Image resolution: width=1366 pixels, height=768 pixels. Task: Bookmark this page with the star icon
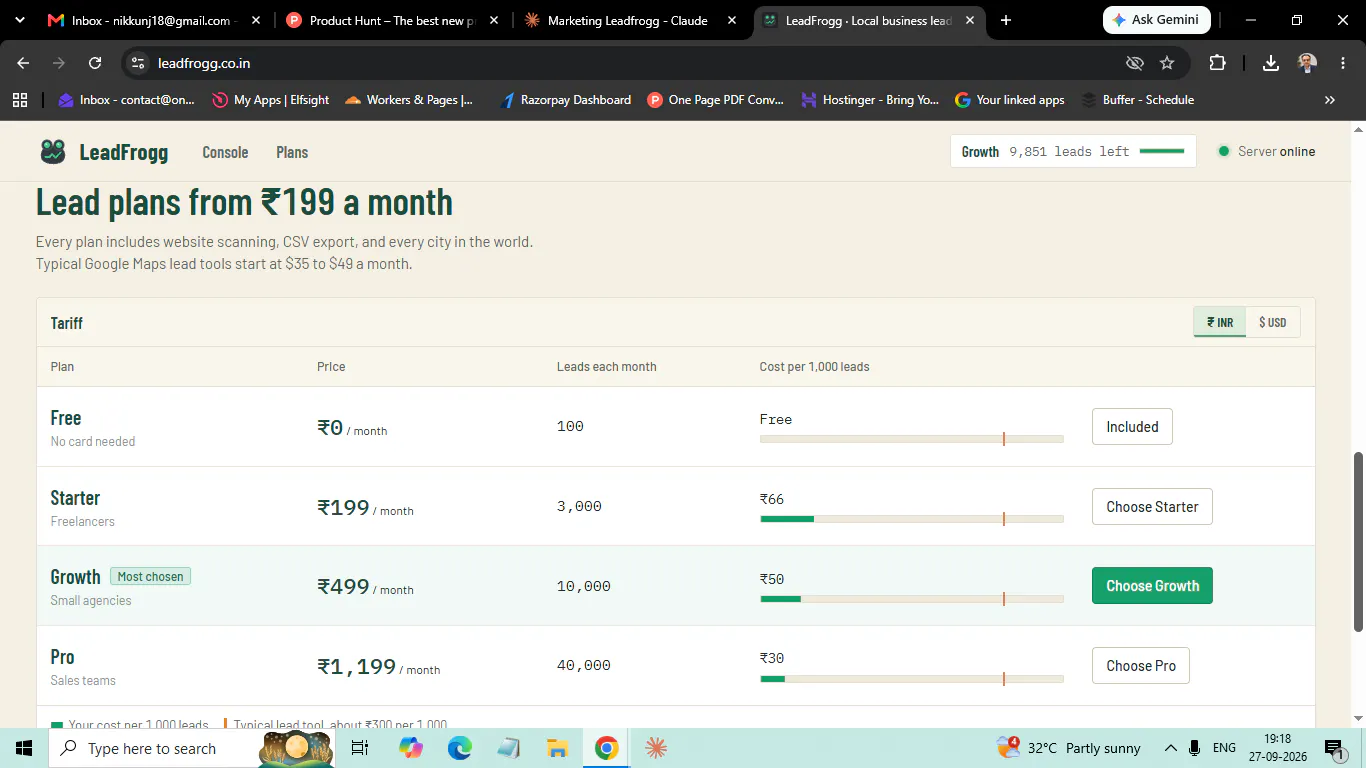[x=1167, y=63]
